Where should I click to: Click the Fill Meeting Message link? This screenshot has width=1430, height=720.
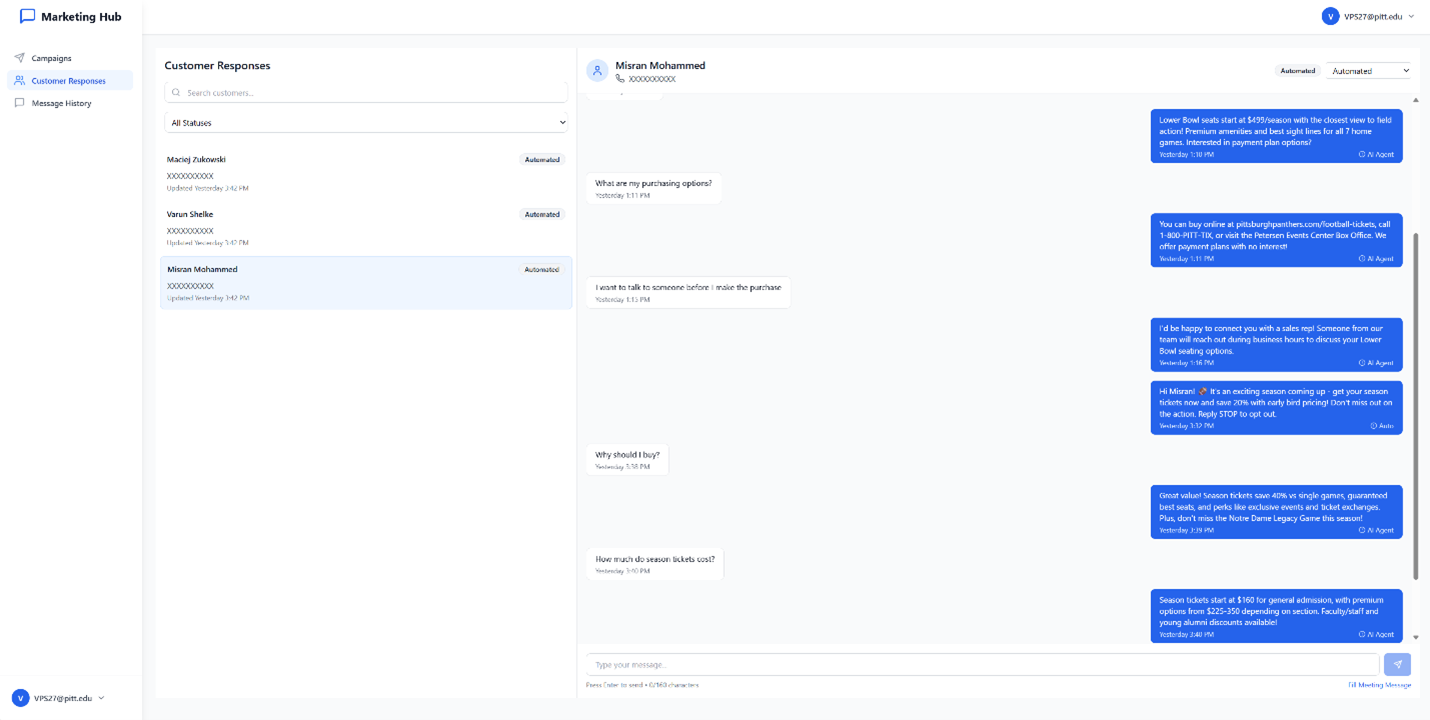point(1379,685)
